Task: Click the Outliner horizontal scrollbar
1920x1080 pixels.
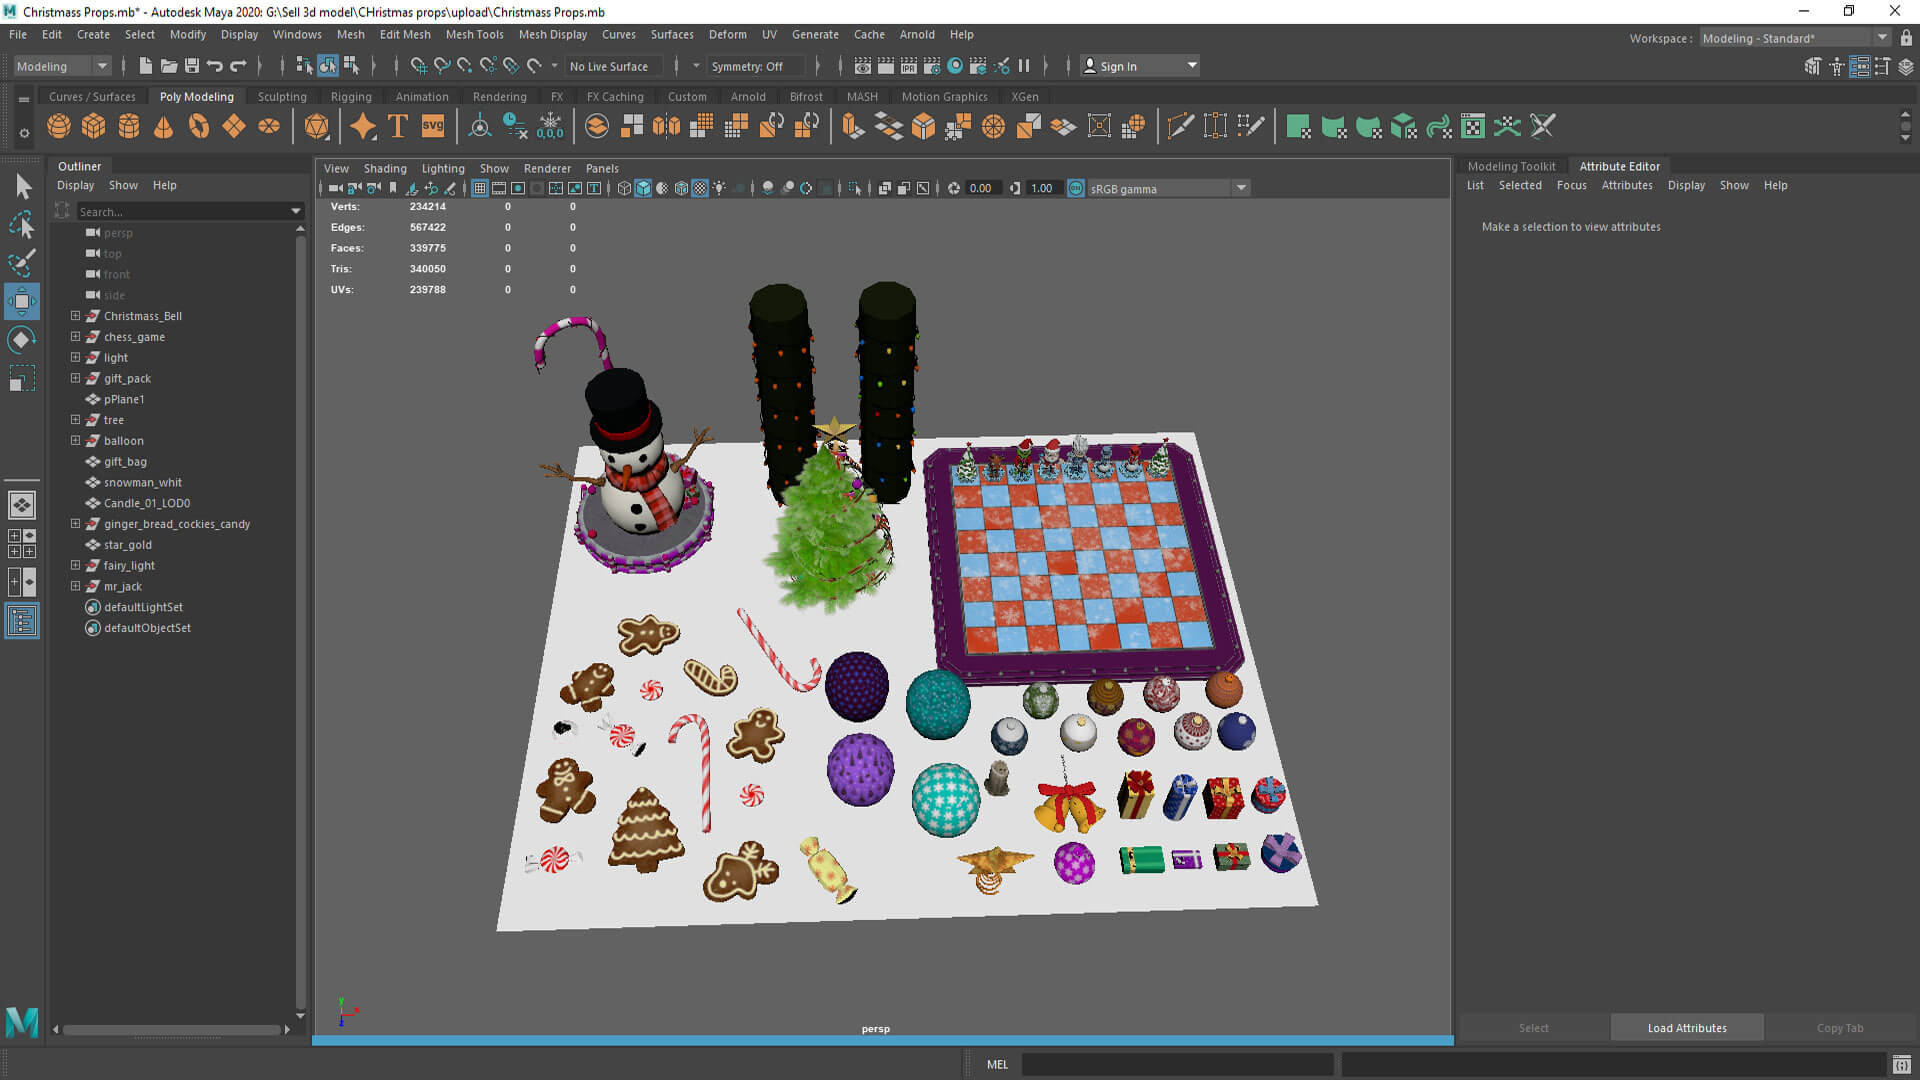Action: pyautogui.click(x=172, y=1029)
